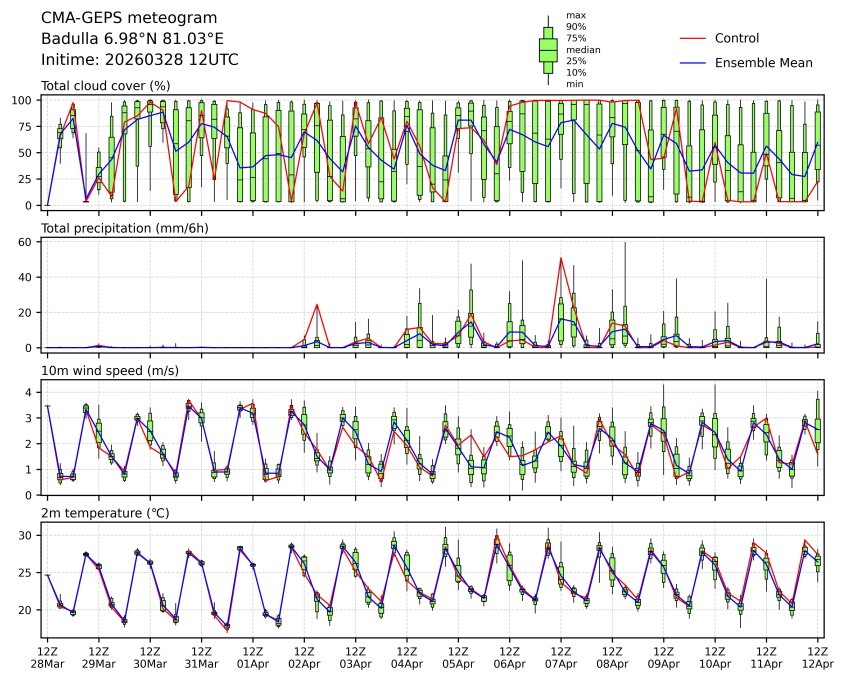Screen dimensions: 845x681
Task: Click the 60 tick on the precipitation y-axis
Action: click(x=30, y=242)
